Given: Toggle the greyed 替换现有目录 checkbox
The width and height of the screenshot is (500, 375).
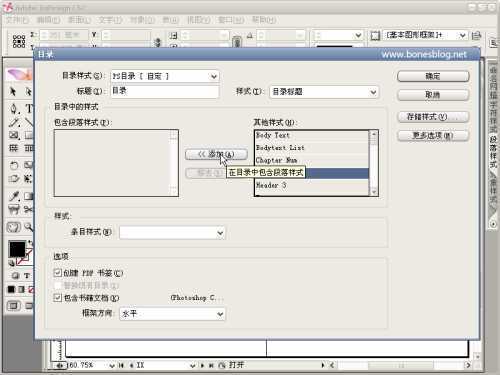Looking at the screenshot, I should click(57, 285).
